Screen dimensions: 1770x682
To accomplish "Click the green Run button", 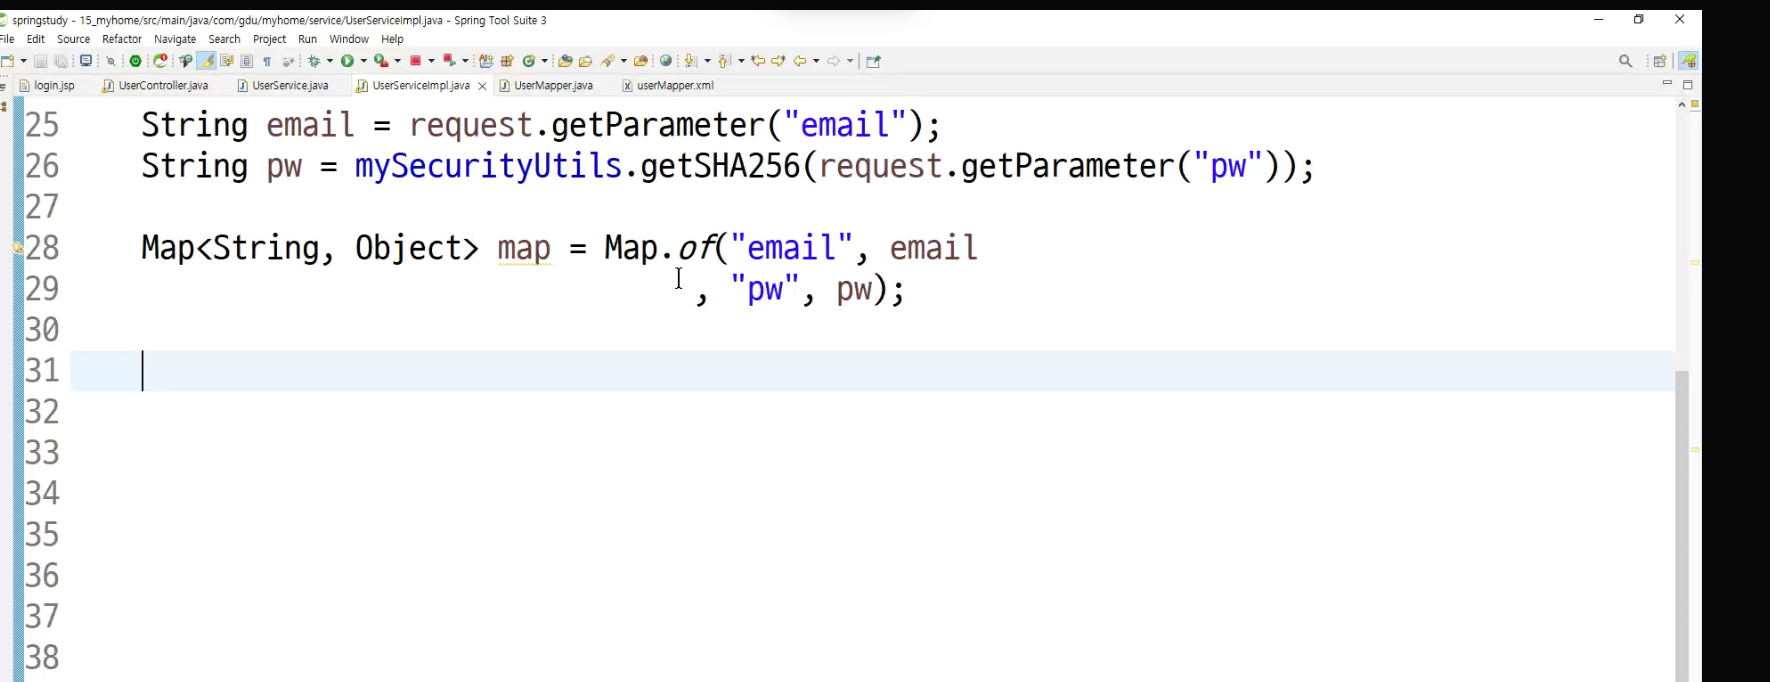I will point(347,61).
